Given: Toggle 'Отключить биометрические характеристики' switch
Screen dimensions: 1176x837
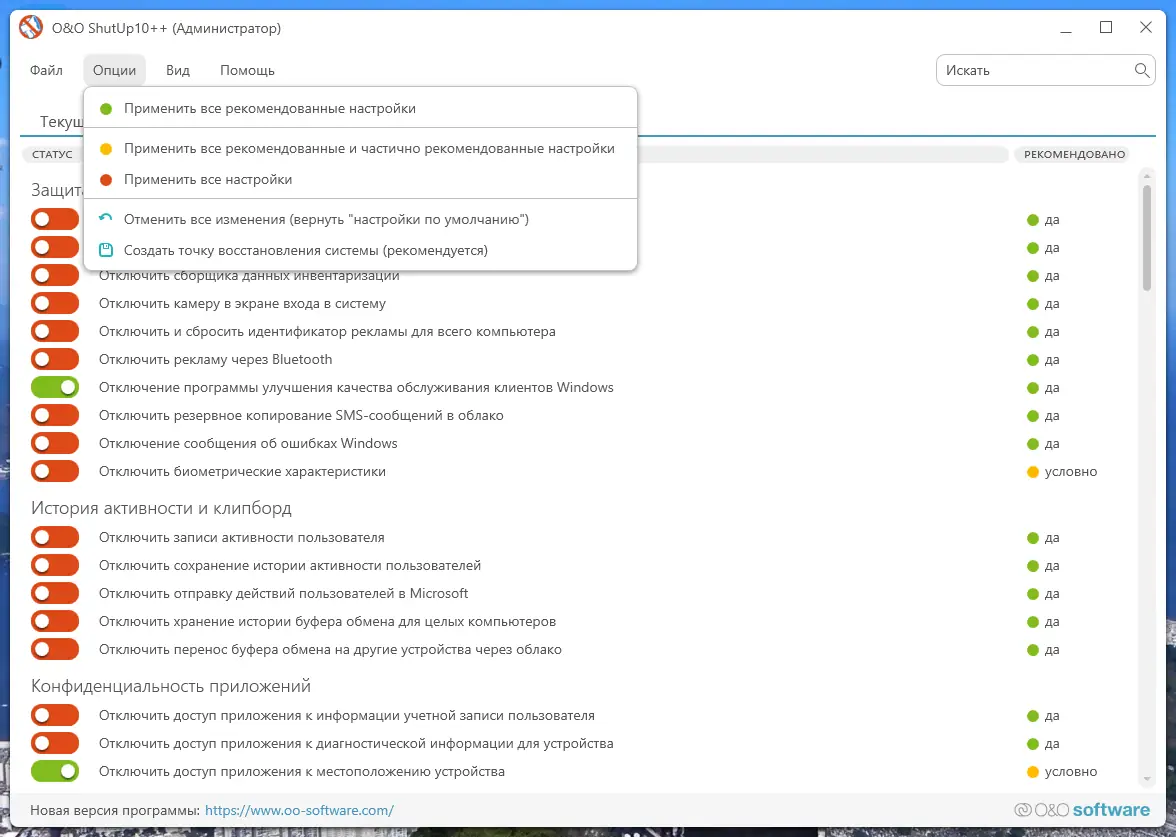Looking at the screenshot, I should 55,472.
